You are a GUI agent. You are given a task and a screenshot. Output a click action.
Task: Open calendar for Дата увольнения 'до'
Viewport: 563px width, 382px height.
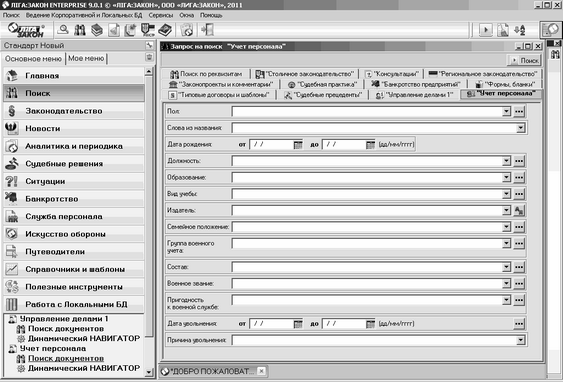(x=371, y=324)
